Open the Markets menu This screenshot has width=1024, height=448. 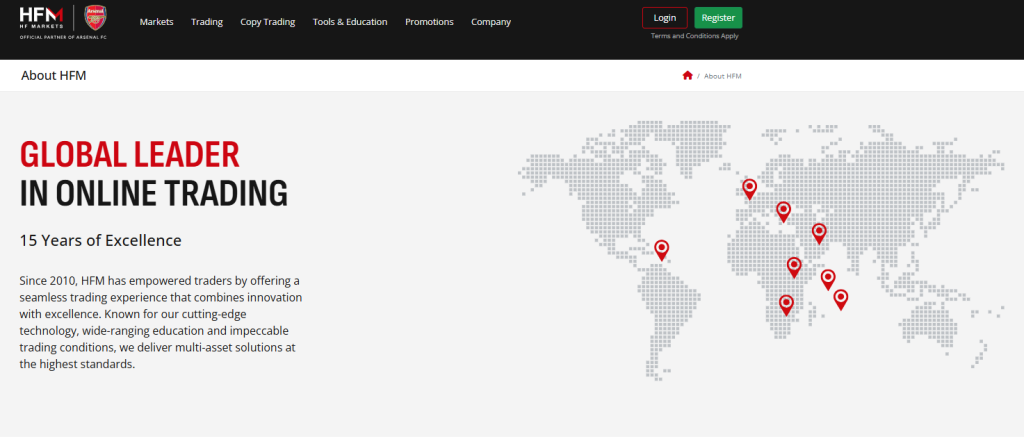tap(157, 22)
